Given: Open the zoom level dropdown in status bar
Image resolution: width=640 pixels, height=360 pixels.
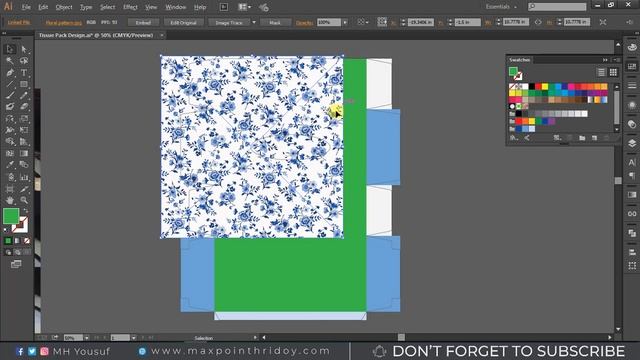Looking at the screenshot, I should (x=87, y=338).
